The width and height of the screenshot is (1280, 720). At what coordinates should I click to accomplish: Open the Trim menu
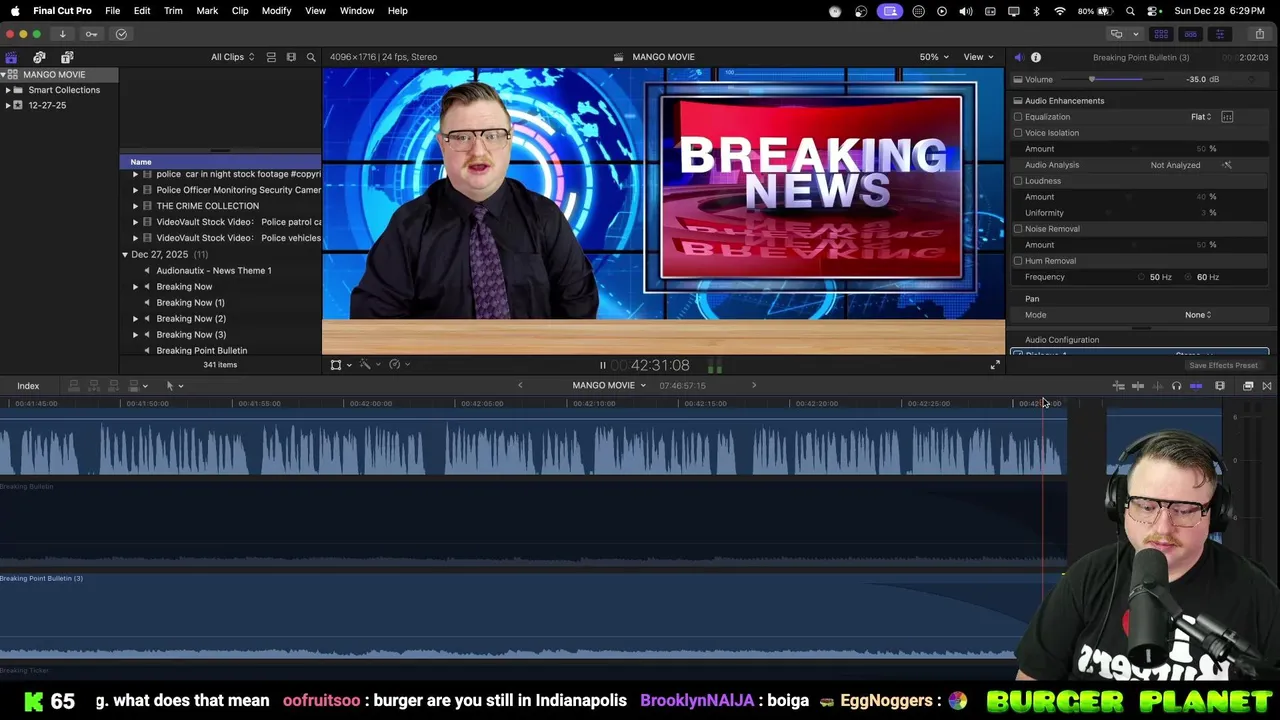click(173, 11)
